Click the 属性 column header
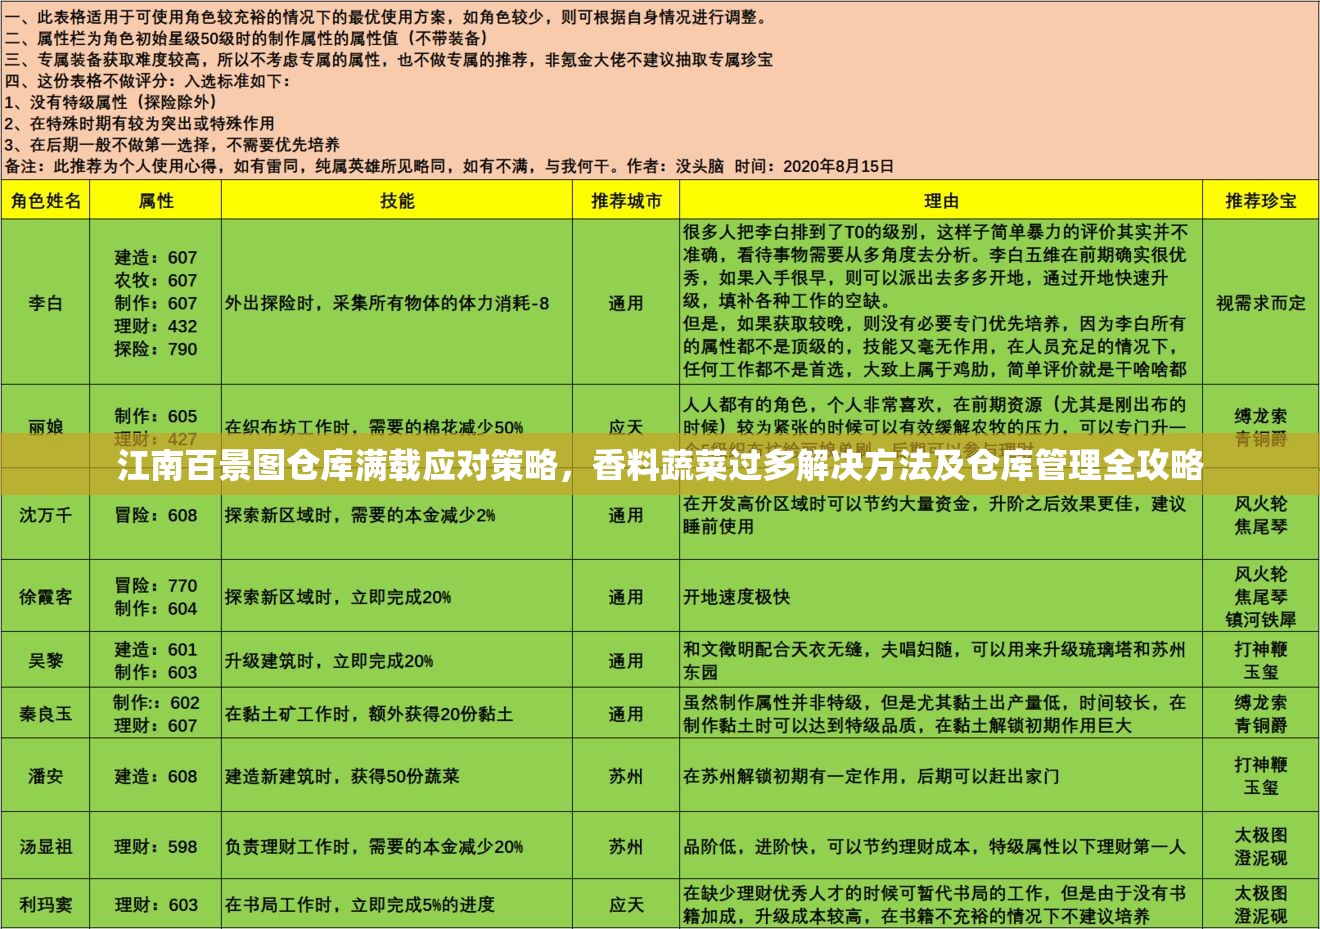 point(156,201)
